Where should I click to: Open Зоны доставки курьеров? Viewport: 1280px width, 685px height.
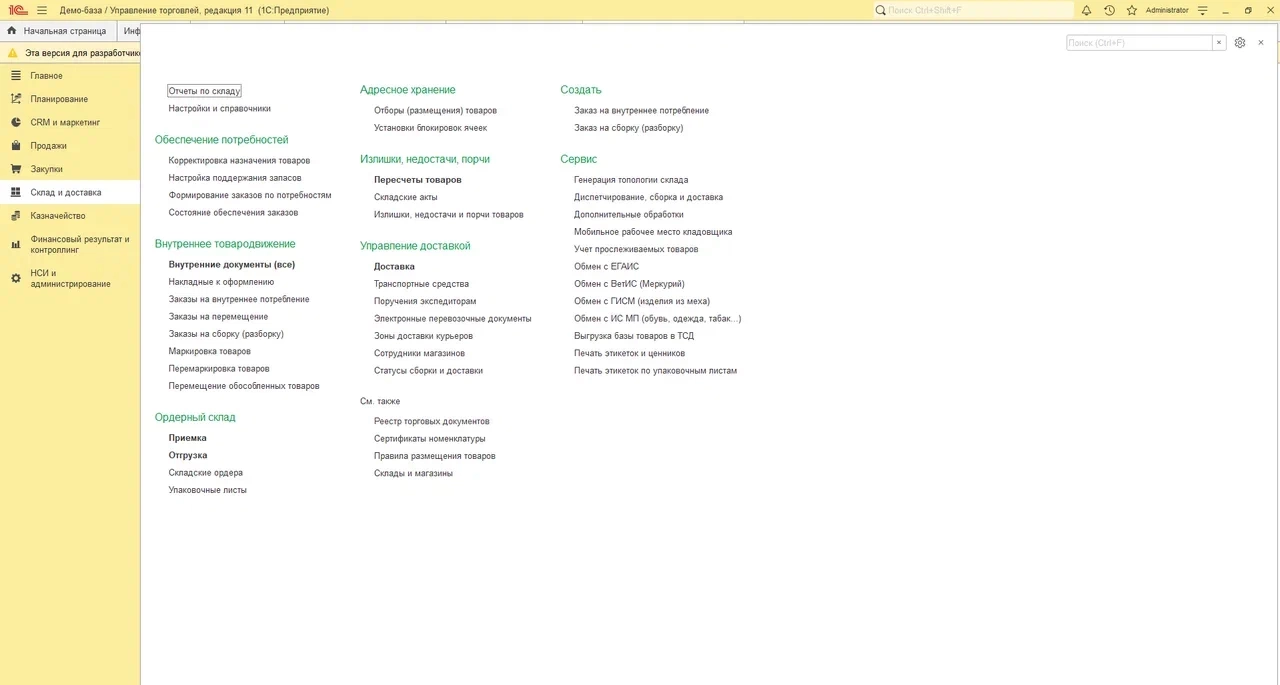pos(424,336)
